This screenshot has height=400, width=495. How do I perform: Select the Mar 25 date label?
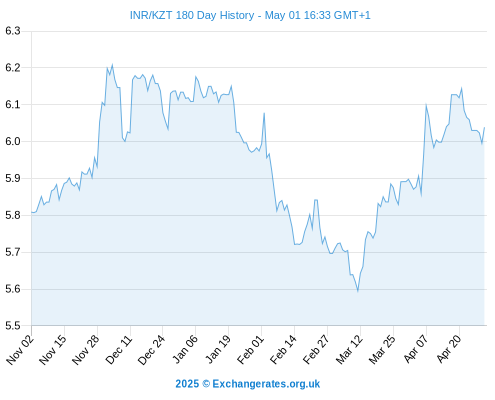pos(382,349)
